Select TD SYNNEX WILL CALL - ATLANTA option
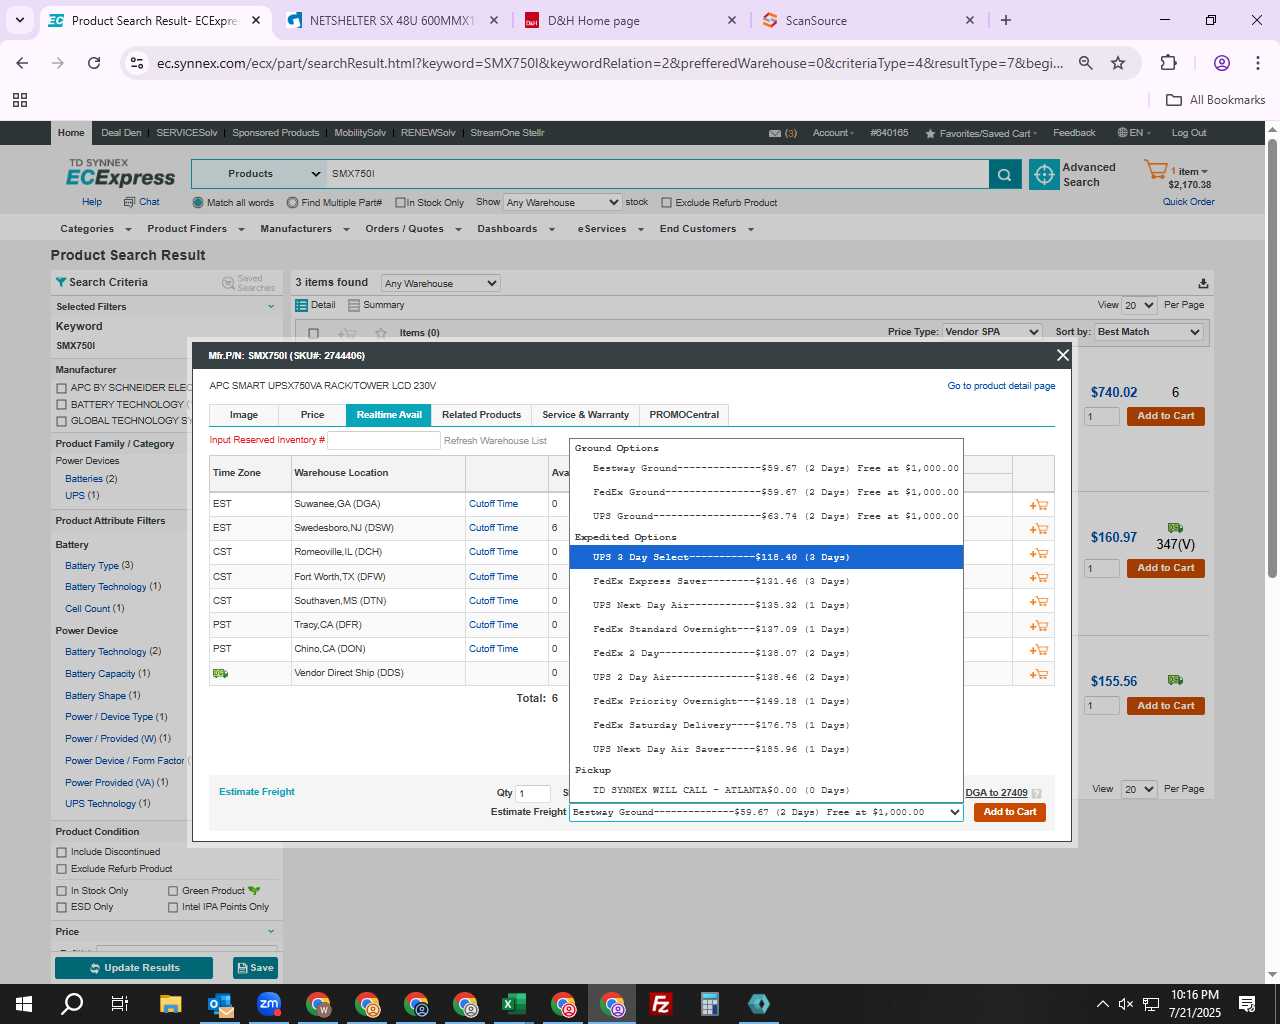 [766, 790]
